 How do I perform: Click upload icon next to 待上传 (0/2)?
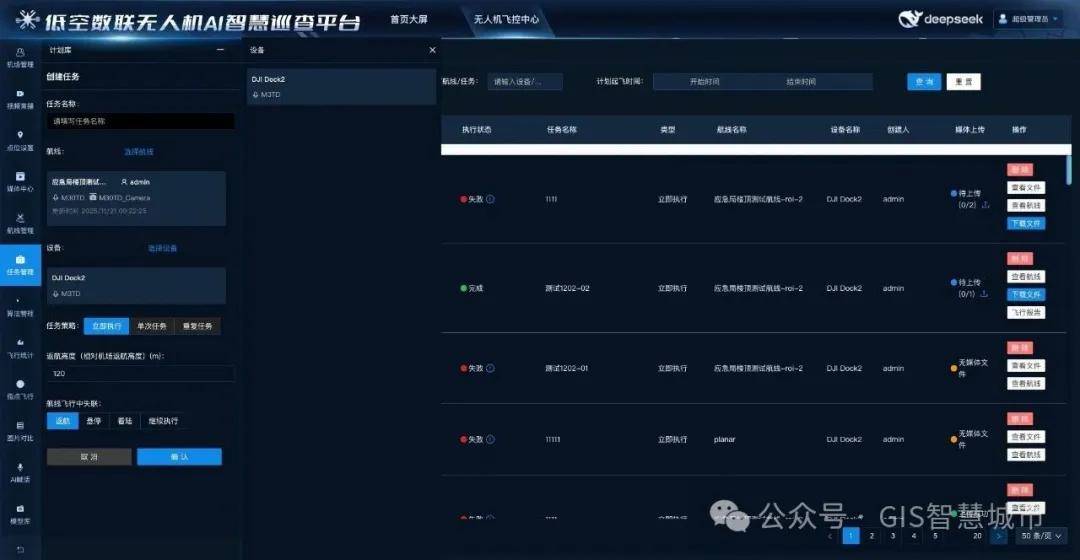(x=986, y=205)
